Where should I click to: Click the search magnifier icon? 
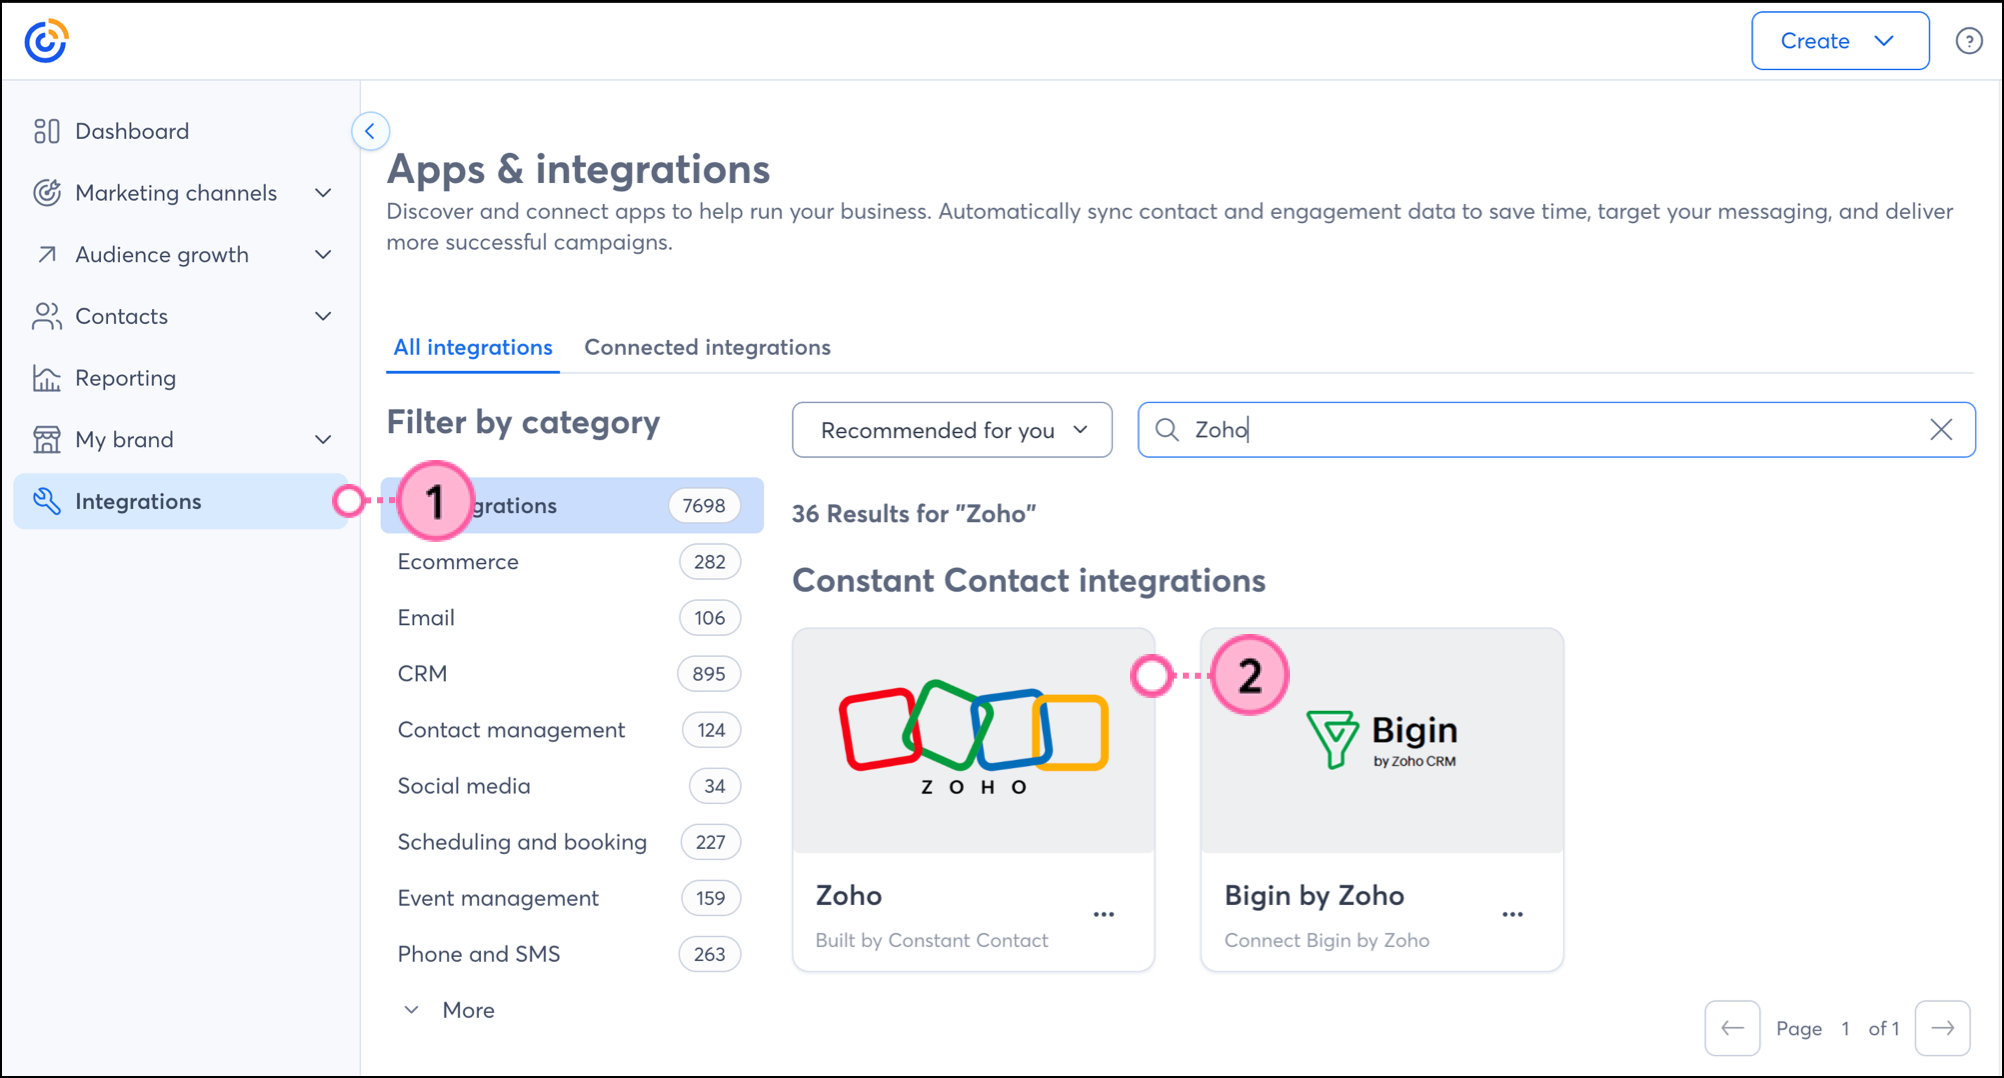coord(1166,430)
